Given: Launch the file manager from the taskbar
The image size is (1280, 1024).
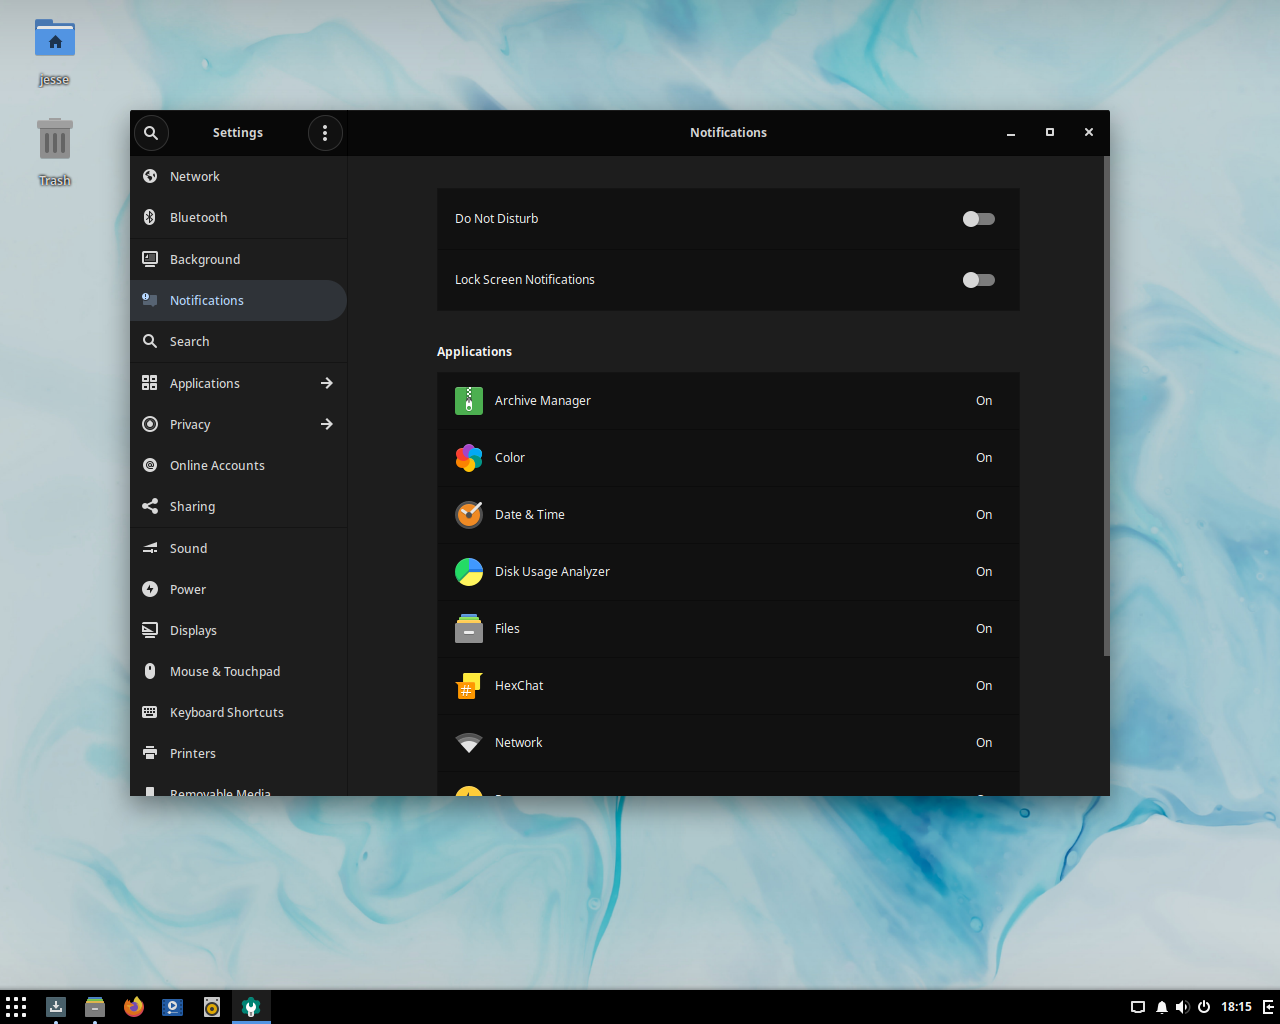Looking at the screenshot, I should tap(95, 1007).
